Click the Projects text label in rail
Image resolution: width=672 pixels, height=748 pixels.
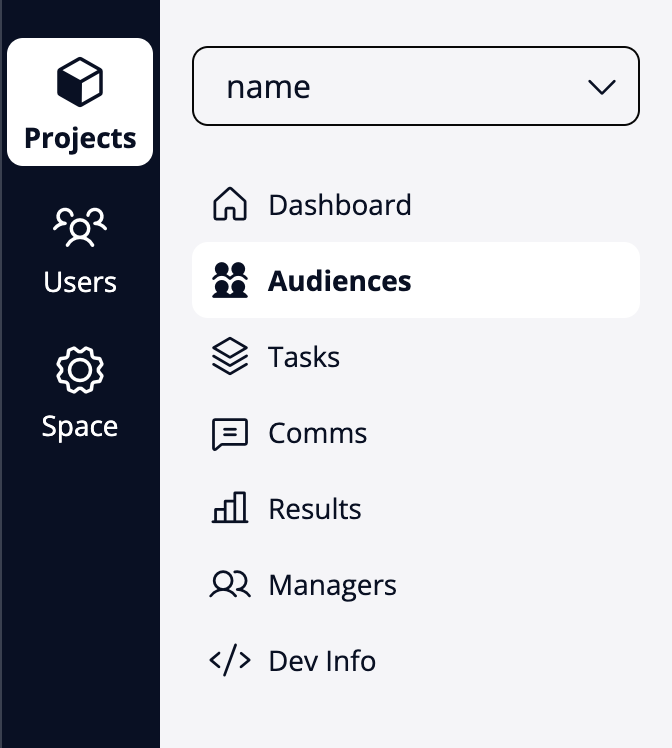pyautogui.click(x=80, y=138)
